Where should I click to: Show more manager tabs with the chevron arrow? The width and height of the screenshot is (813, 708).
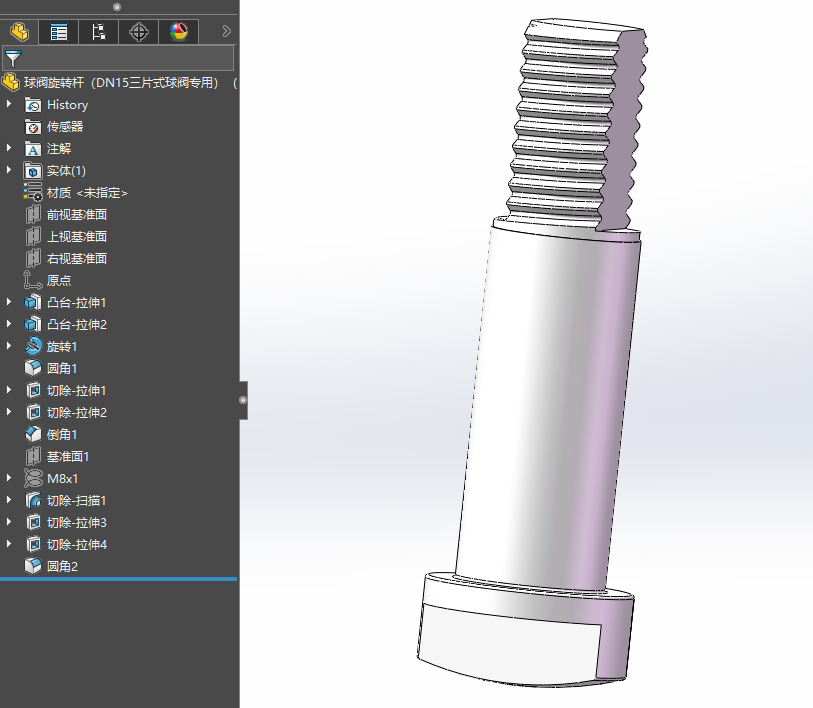coord(226,31)
